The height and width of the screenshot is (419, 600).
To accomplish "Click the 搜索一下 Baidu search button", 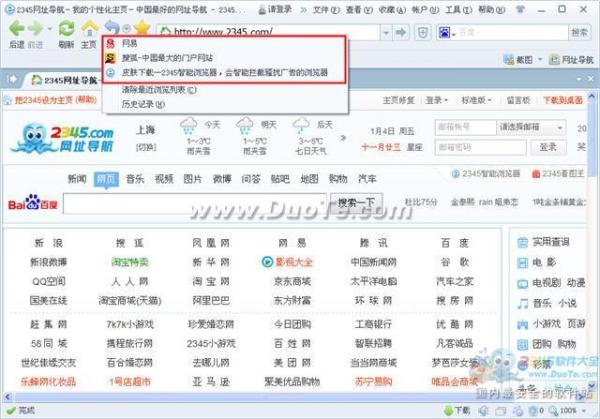I will [356, 203].
